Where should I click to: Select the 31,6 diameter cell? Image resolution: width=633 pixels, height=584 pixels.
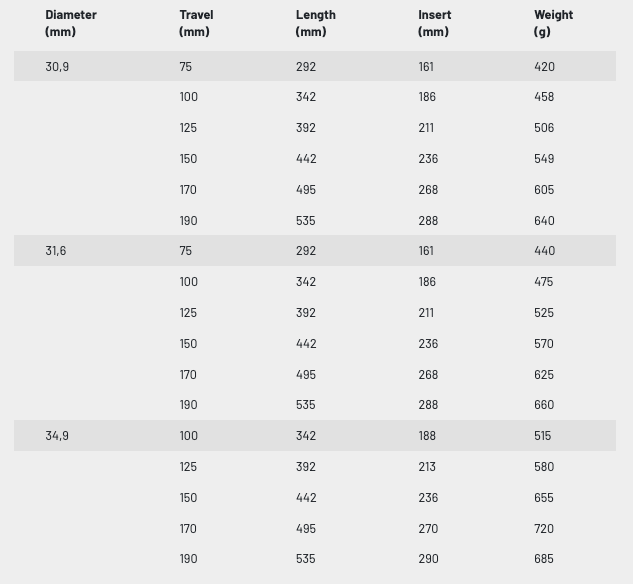click(56, 251)
